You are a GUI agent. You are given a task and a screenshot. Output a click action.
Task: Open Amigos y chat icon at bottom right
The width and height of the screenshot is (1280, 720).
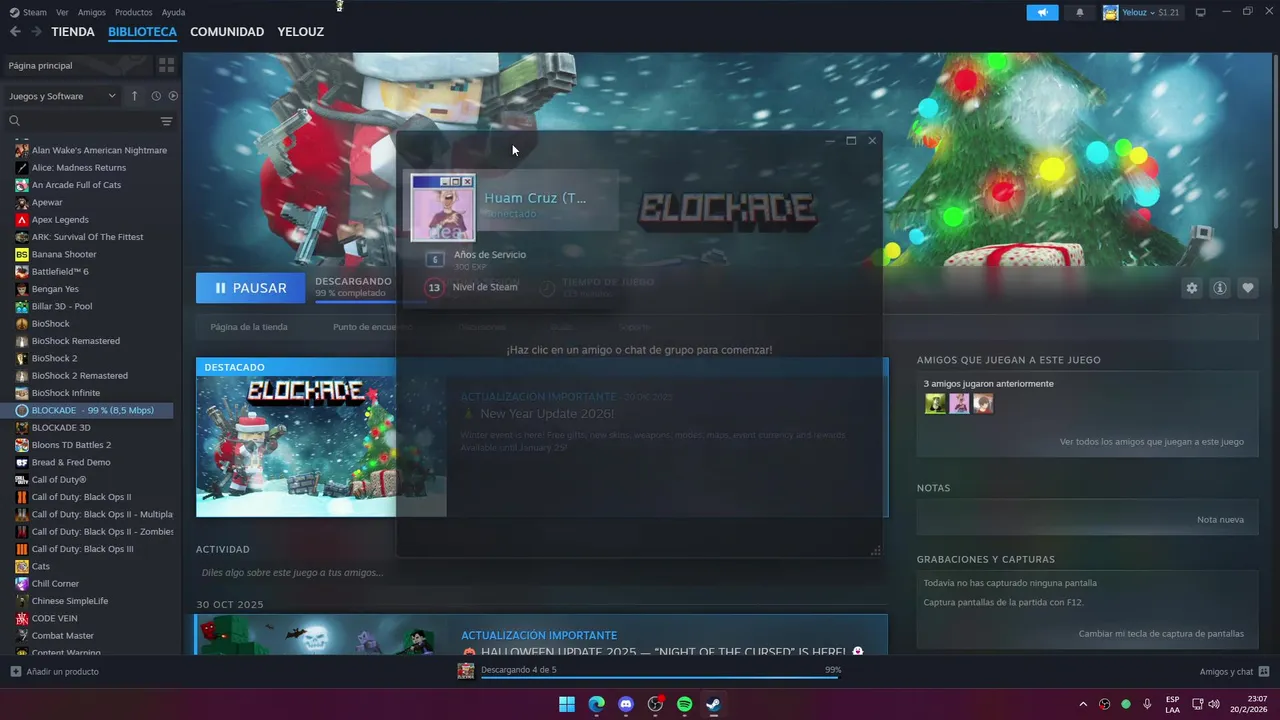coord(1264,672)
